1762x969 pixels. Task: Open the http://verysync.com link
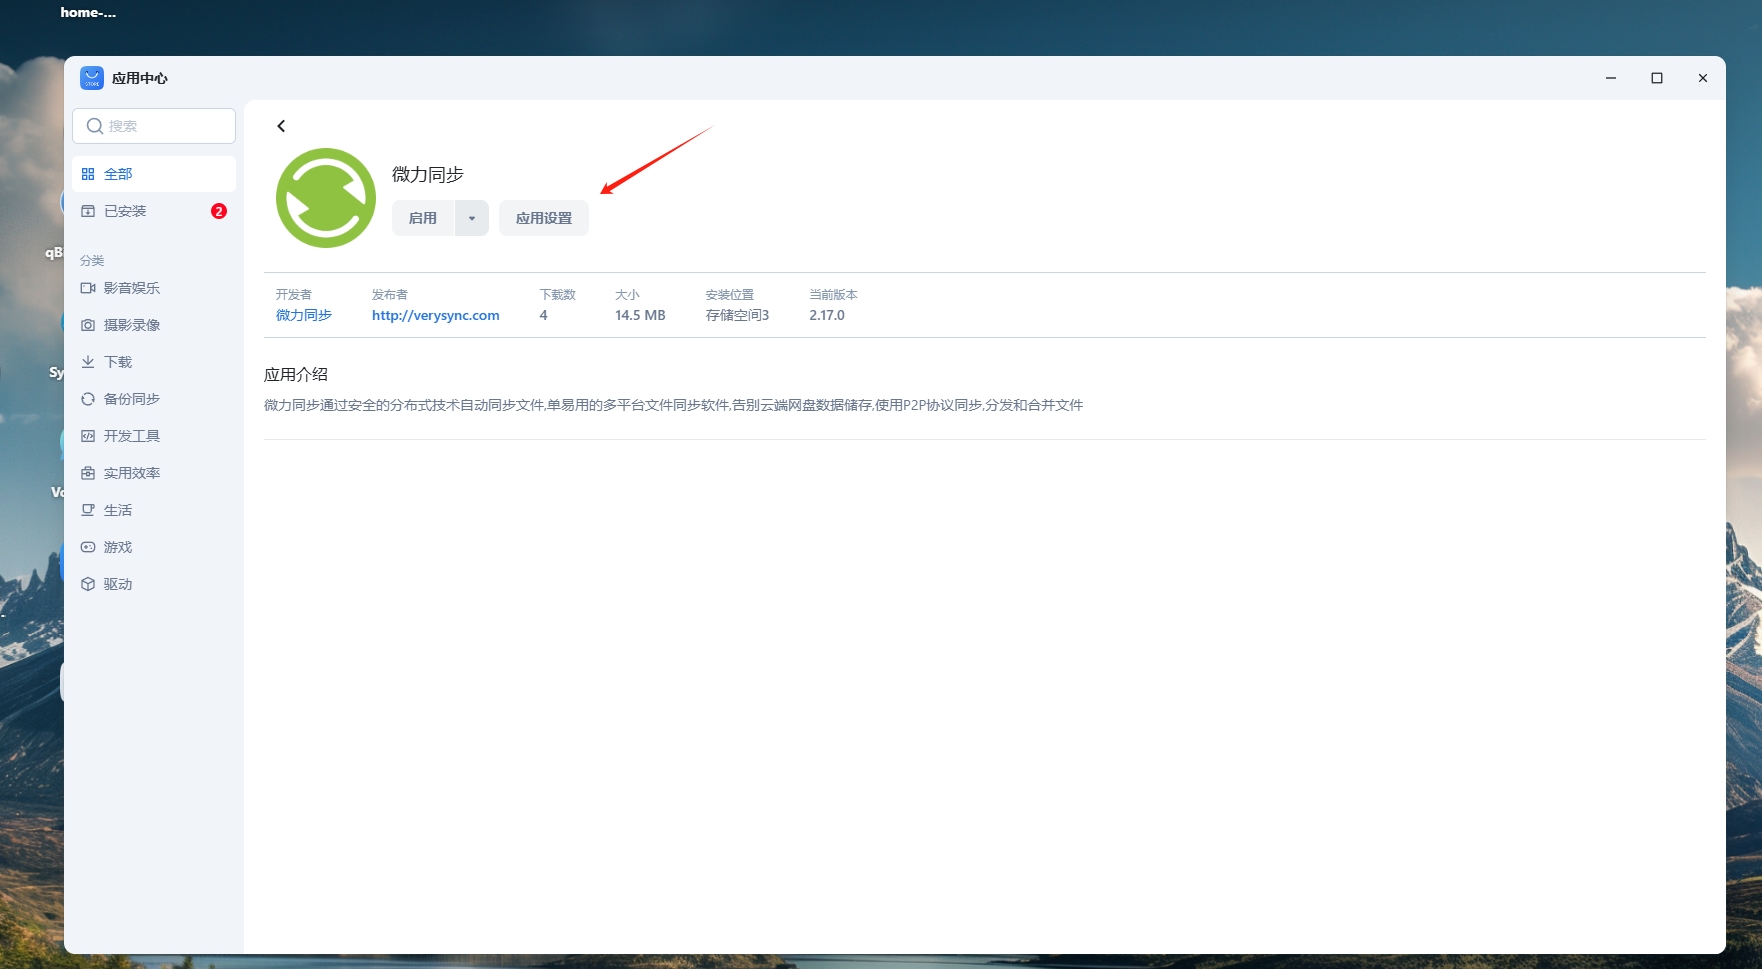tap(436, 315)
